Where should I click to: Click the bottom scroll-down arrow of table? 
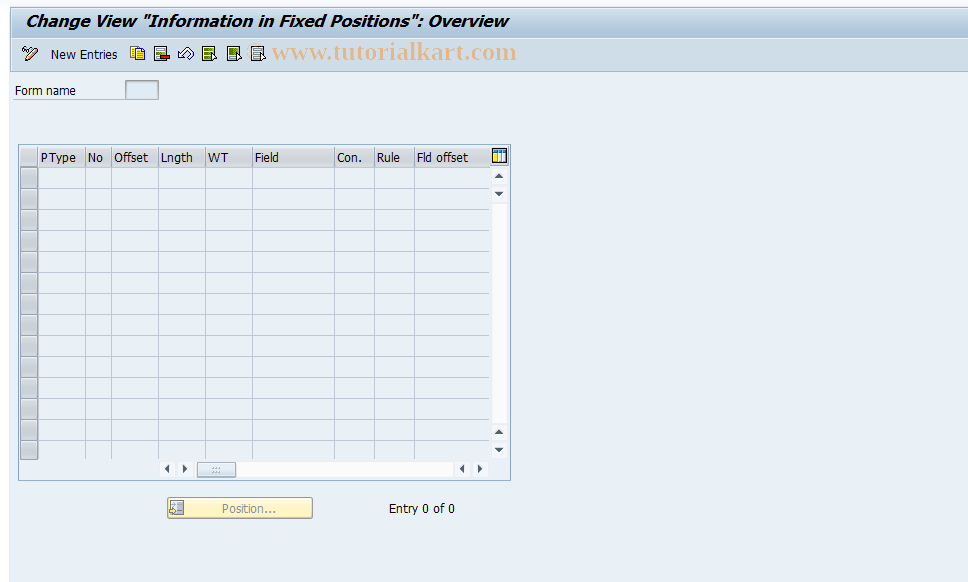click(x=499, y=450)
